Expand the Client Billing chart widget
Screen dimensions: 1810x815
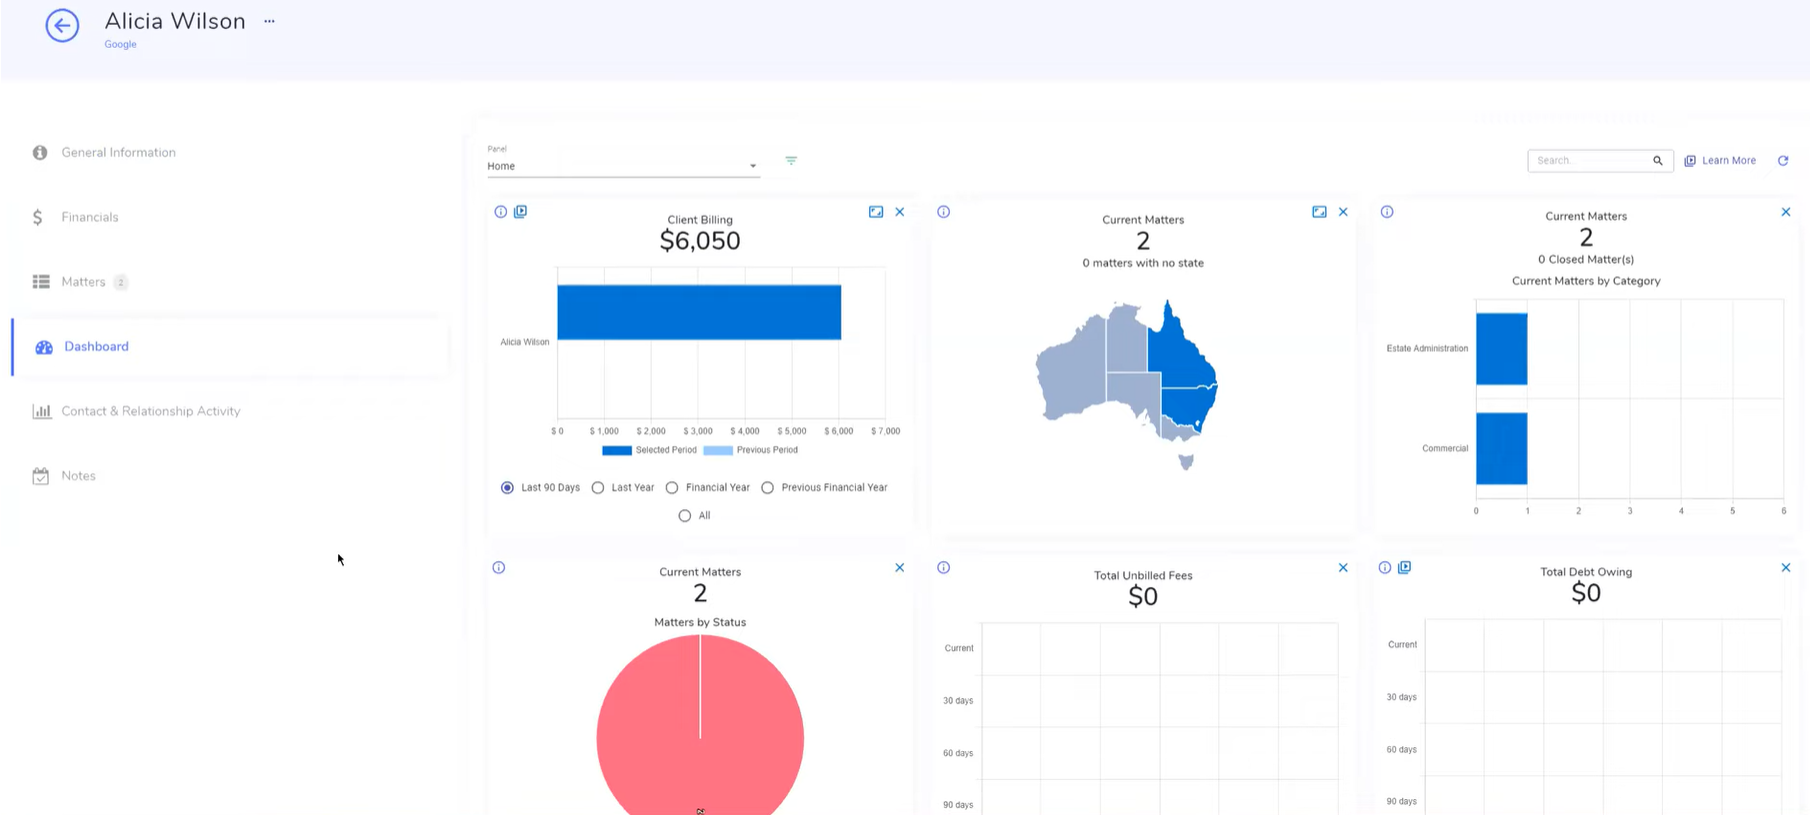[876, 212]
